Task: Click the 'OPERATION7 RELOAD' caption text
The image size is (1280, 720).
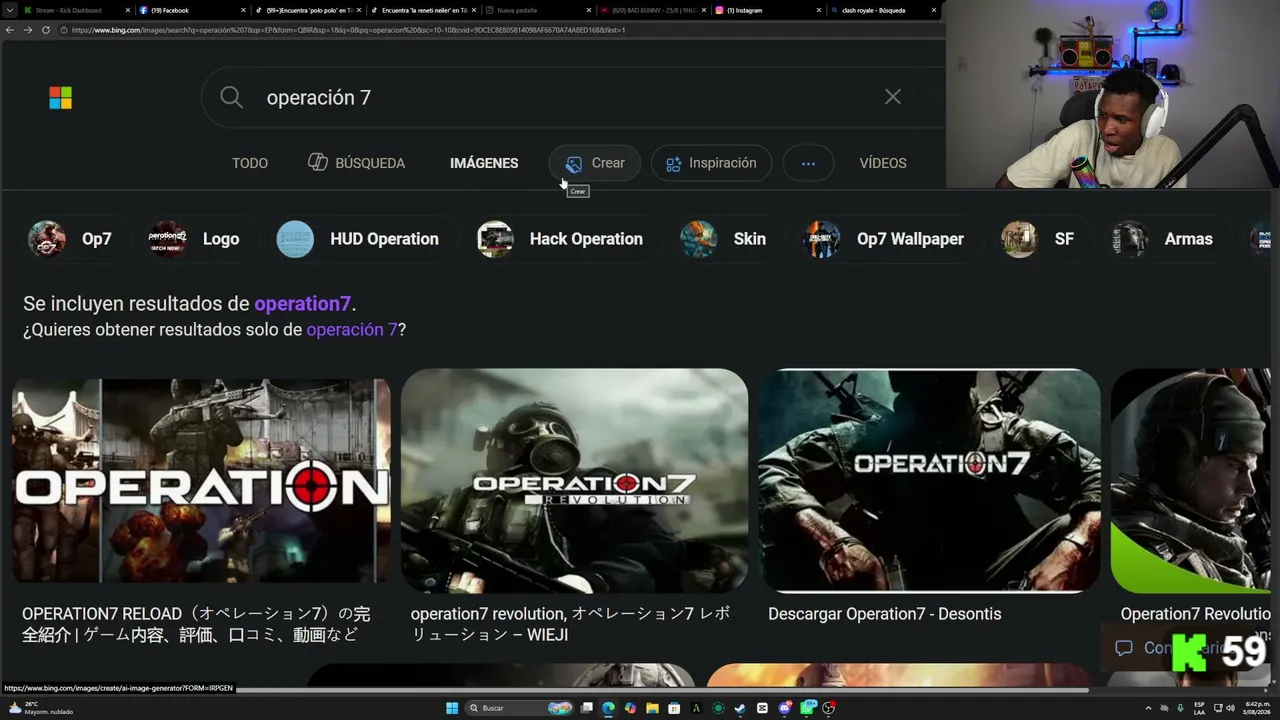Action: [x=196, y=624]
